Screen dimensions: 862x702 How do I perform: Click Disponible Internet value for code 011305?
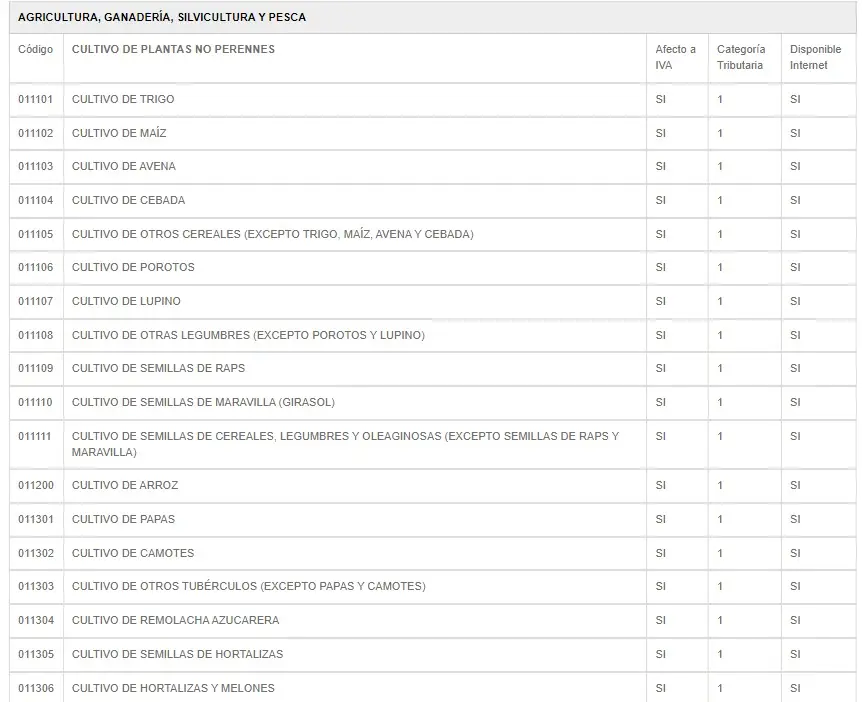click(795, 655)
